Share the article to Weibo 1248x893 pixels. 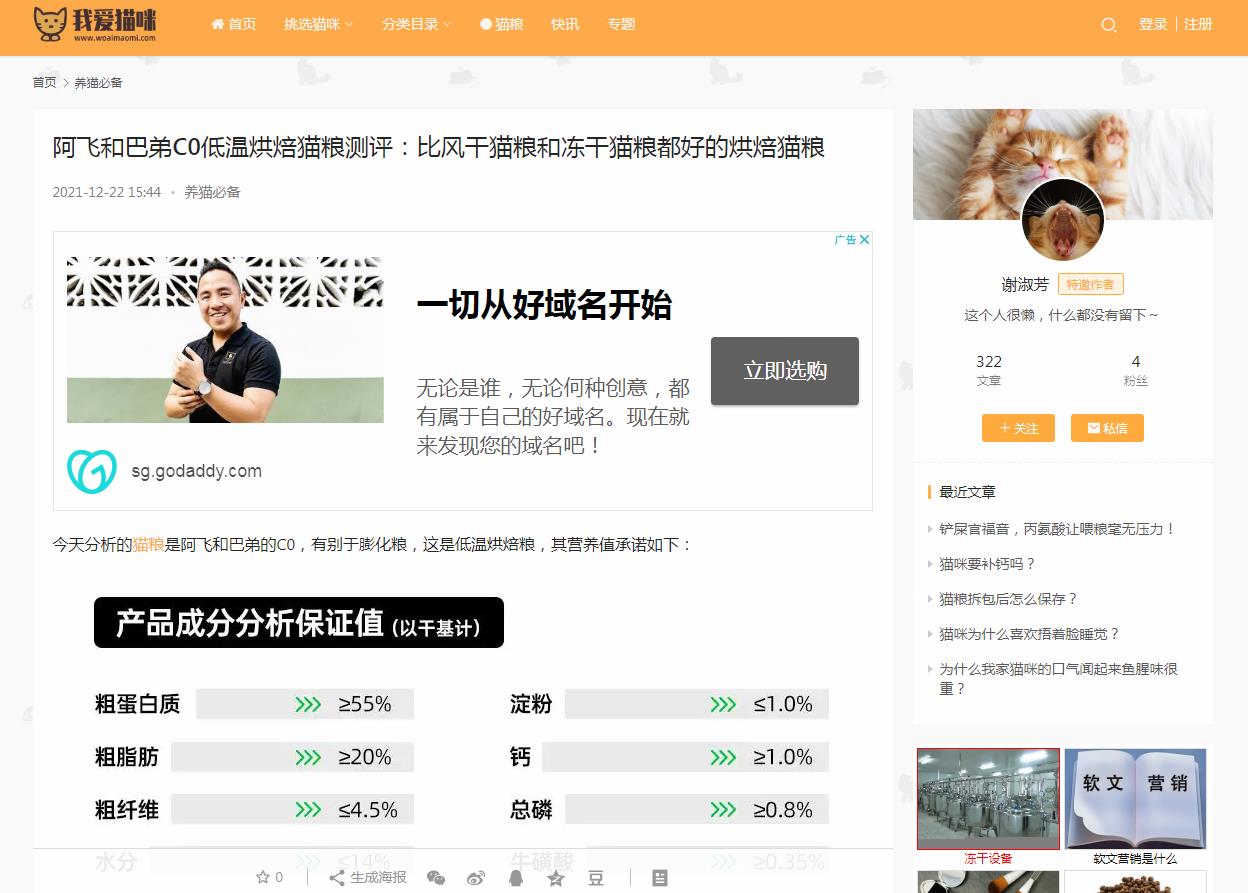click(476, 878)
